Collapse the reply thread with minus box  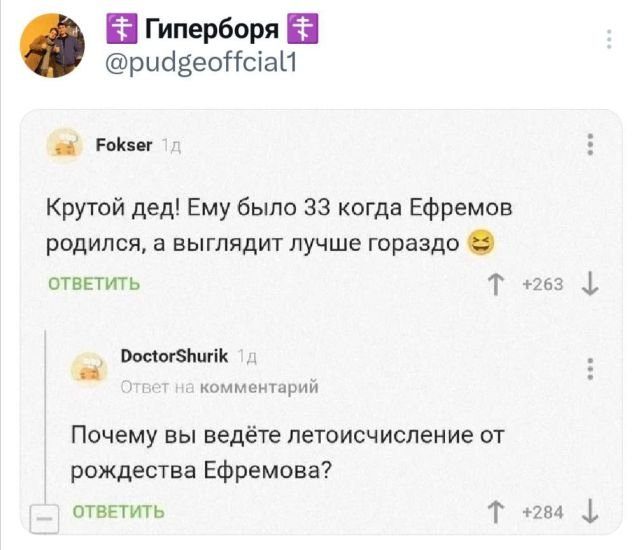pyautogui.click(x=44, y=518)
